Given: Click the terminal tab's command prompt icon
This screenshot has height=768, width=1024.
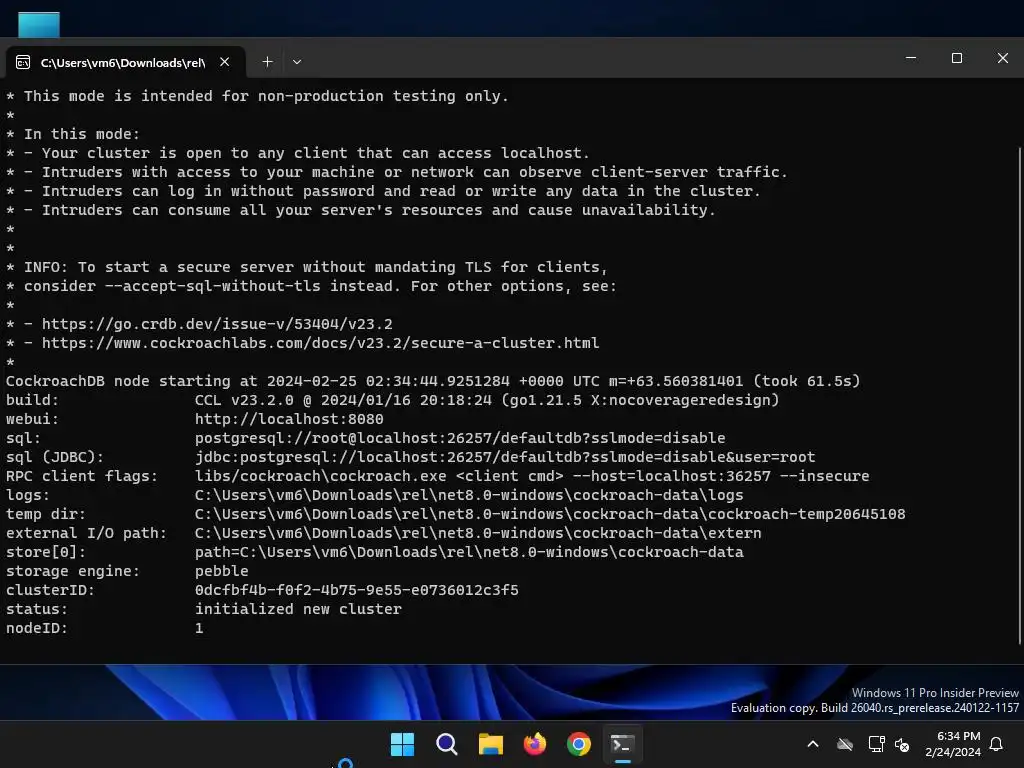Looking at the screenshot, I should (23, 62).
